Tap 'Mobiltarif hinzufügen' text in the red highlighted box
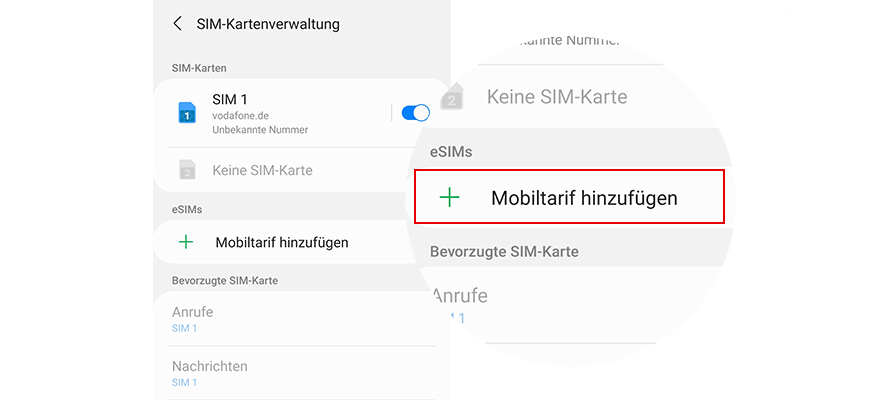 tap(584, 198)
